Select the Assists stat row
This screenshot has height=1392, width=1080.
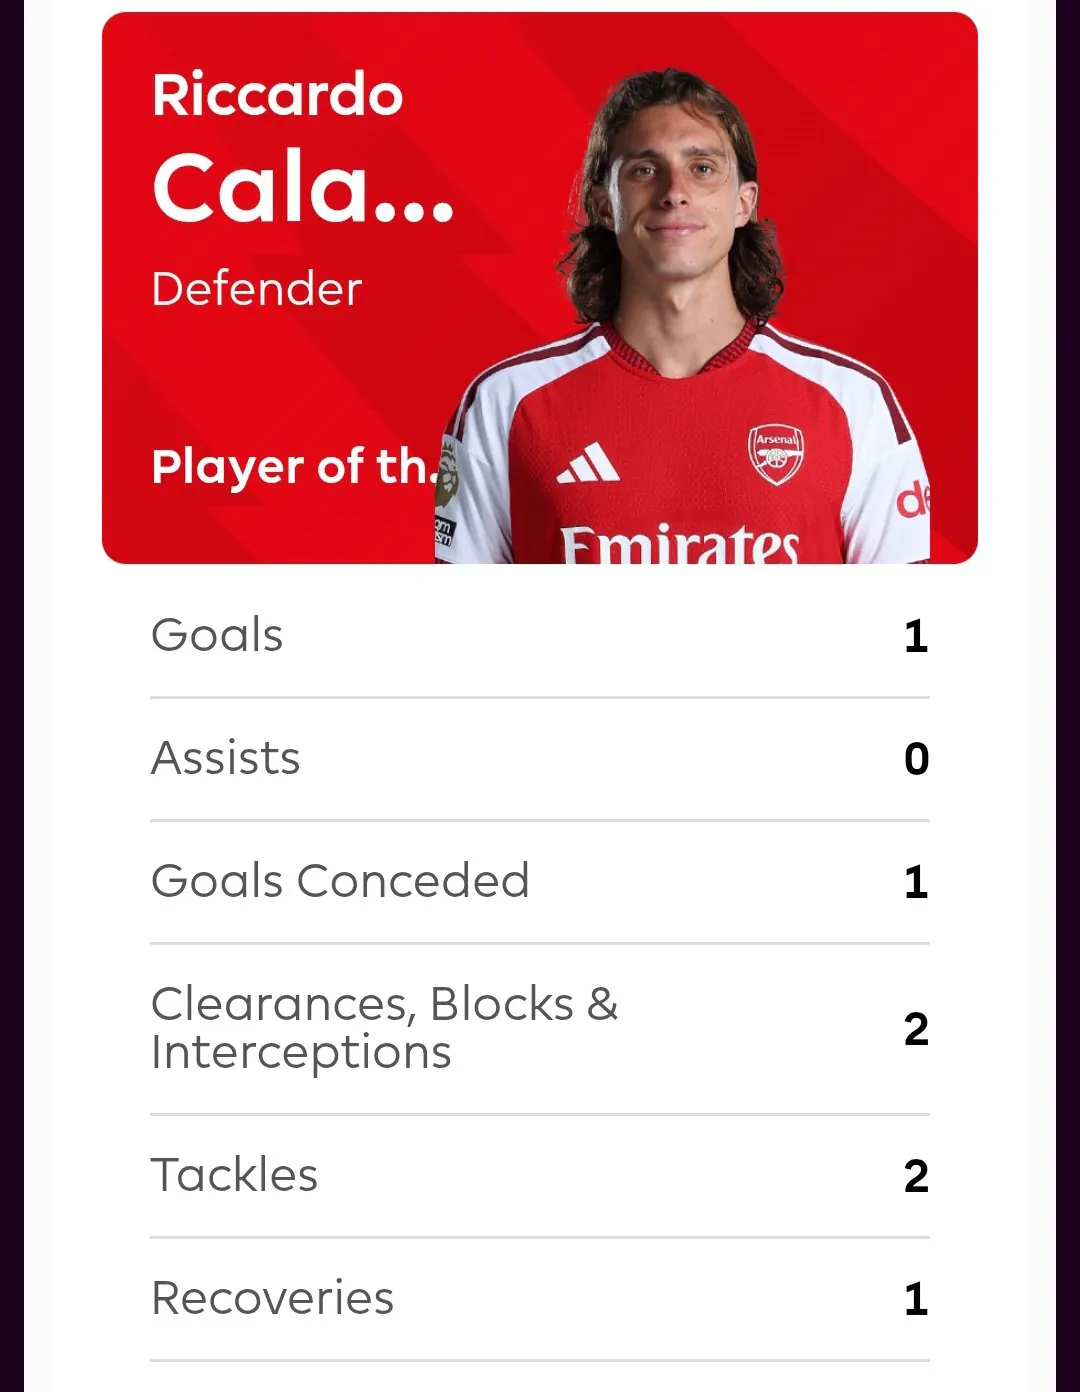540,759
